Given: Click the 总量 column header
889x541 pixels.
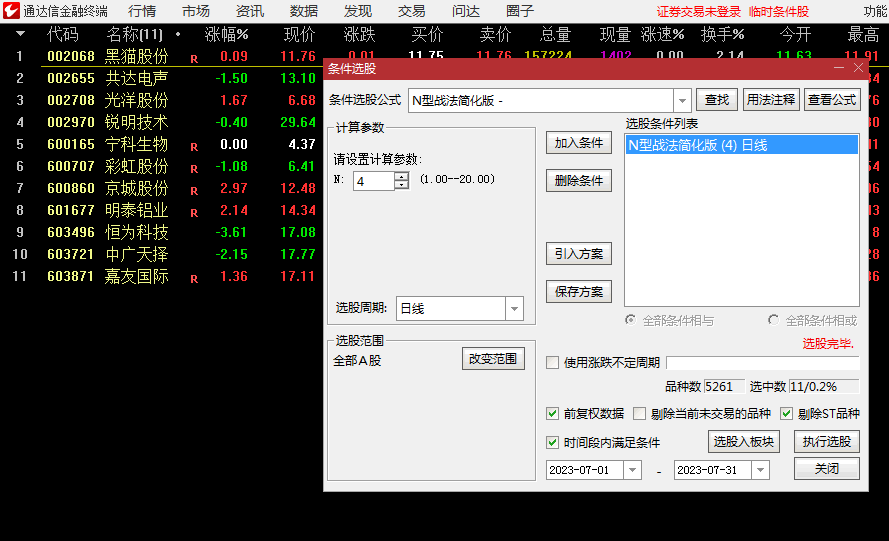Looking at the screenshot, I should pyautogui.click(x=554, y=35).
